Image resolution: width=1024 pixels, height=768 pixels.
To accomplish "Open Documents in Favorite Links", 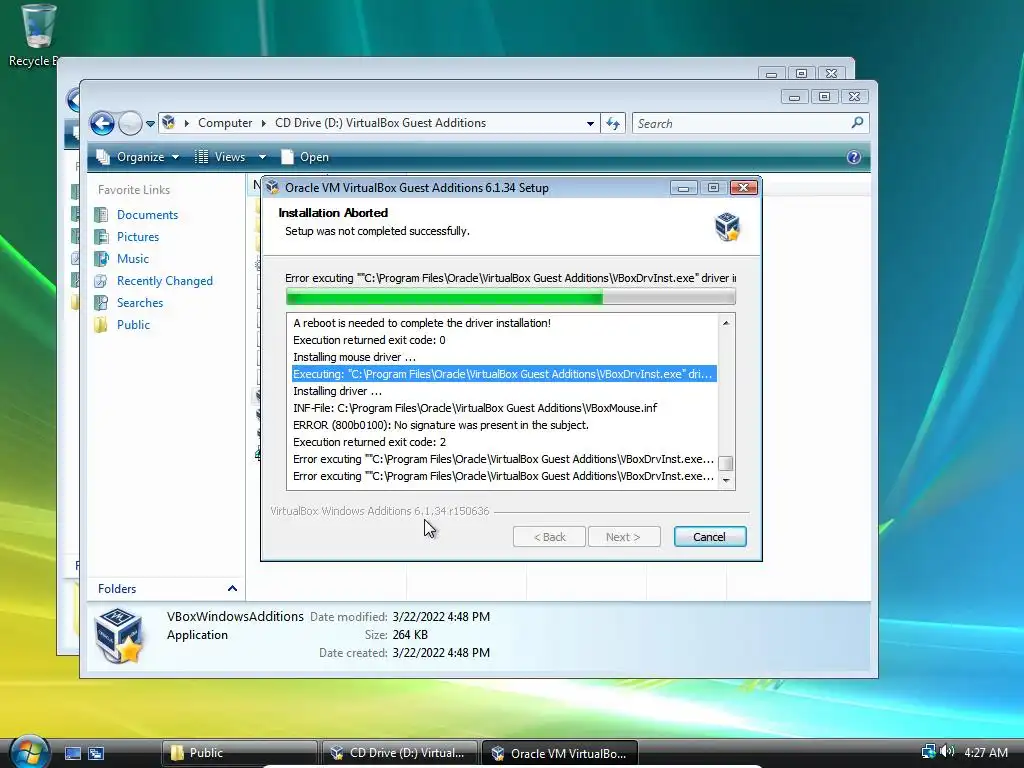I will [147, 215].
